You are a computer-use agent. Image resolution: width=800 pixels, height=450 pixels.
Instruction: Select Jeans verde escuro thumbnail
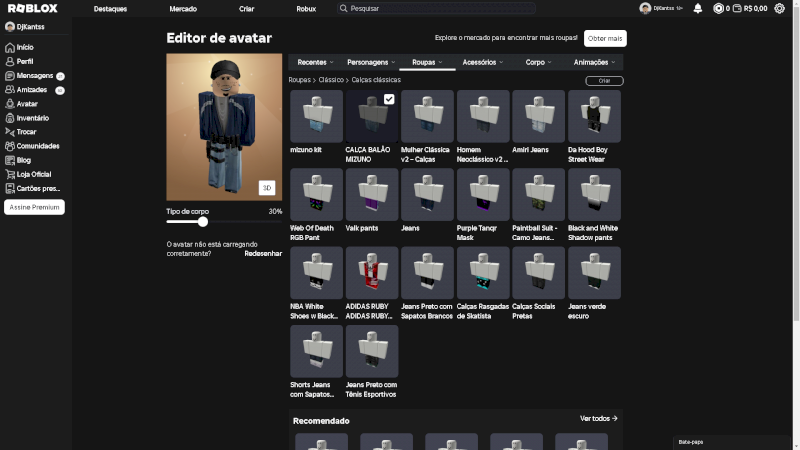(x=594, y=273)
